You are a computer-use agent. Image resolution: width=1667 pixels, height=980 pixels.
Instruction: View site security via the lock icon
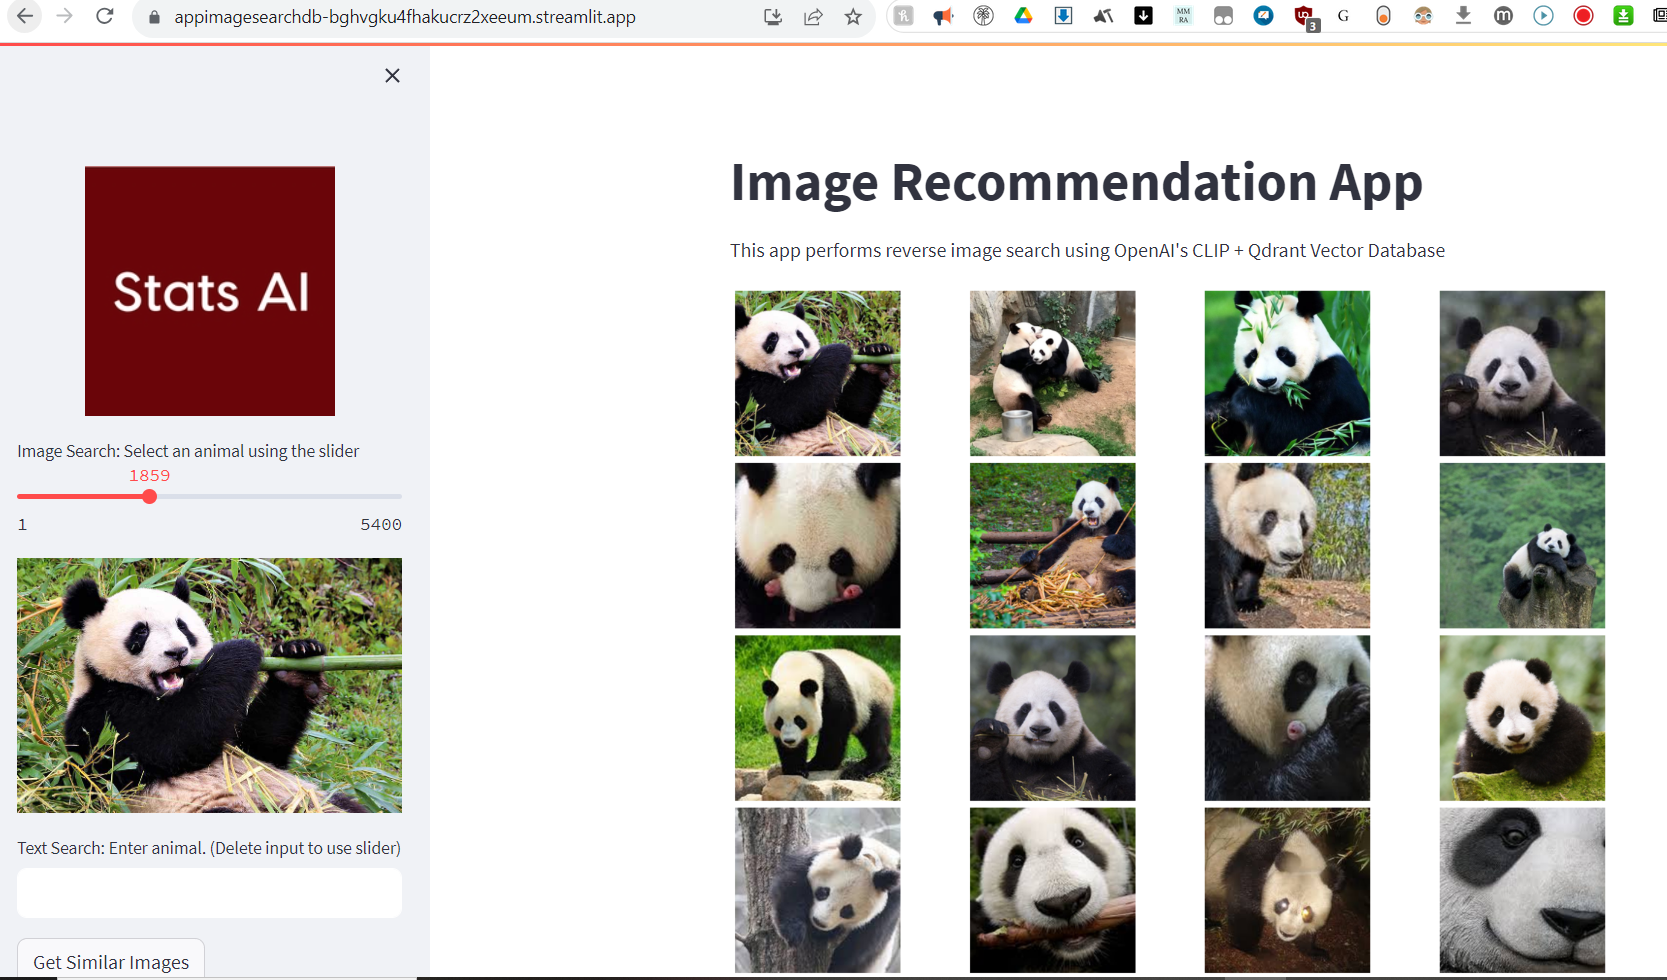coord(153,17)
